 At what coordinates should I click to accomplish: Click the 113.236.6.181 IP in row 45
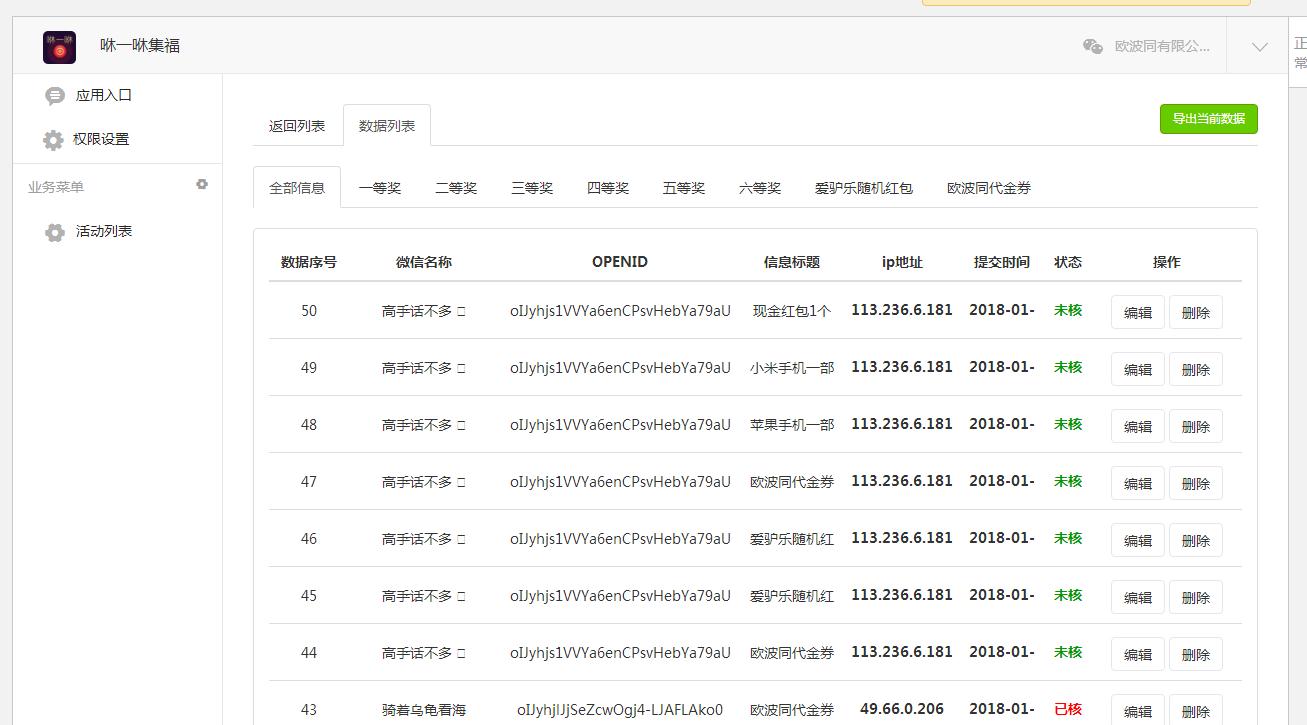(x=902, y=595)
